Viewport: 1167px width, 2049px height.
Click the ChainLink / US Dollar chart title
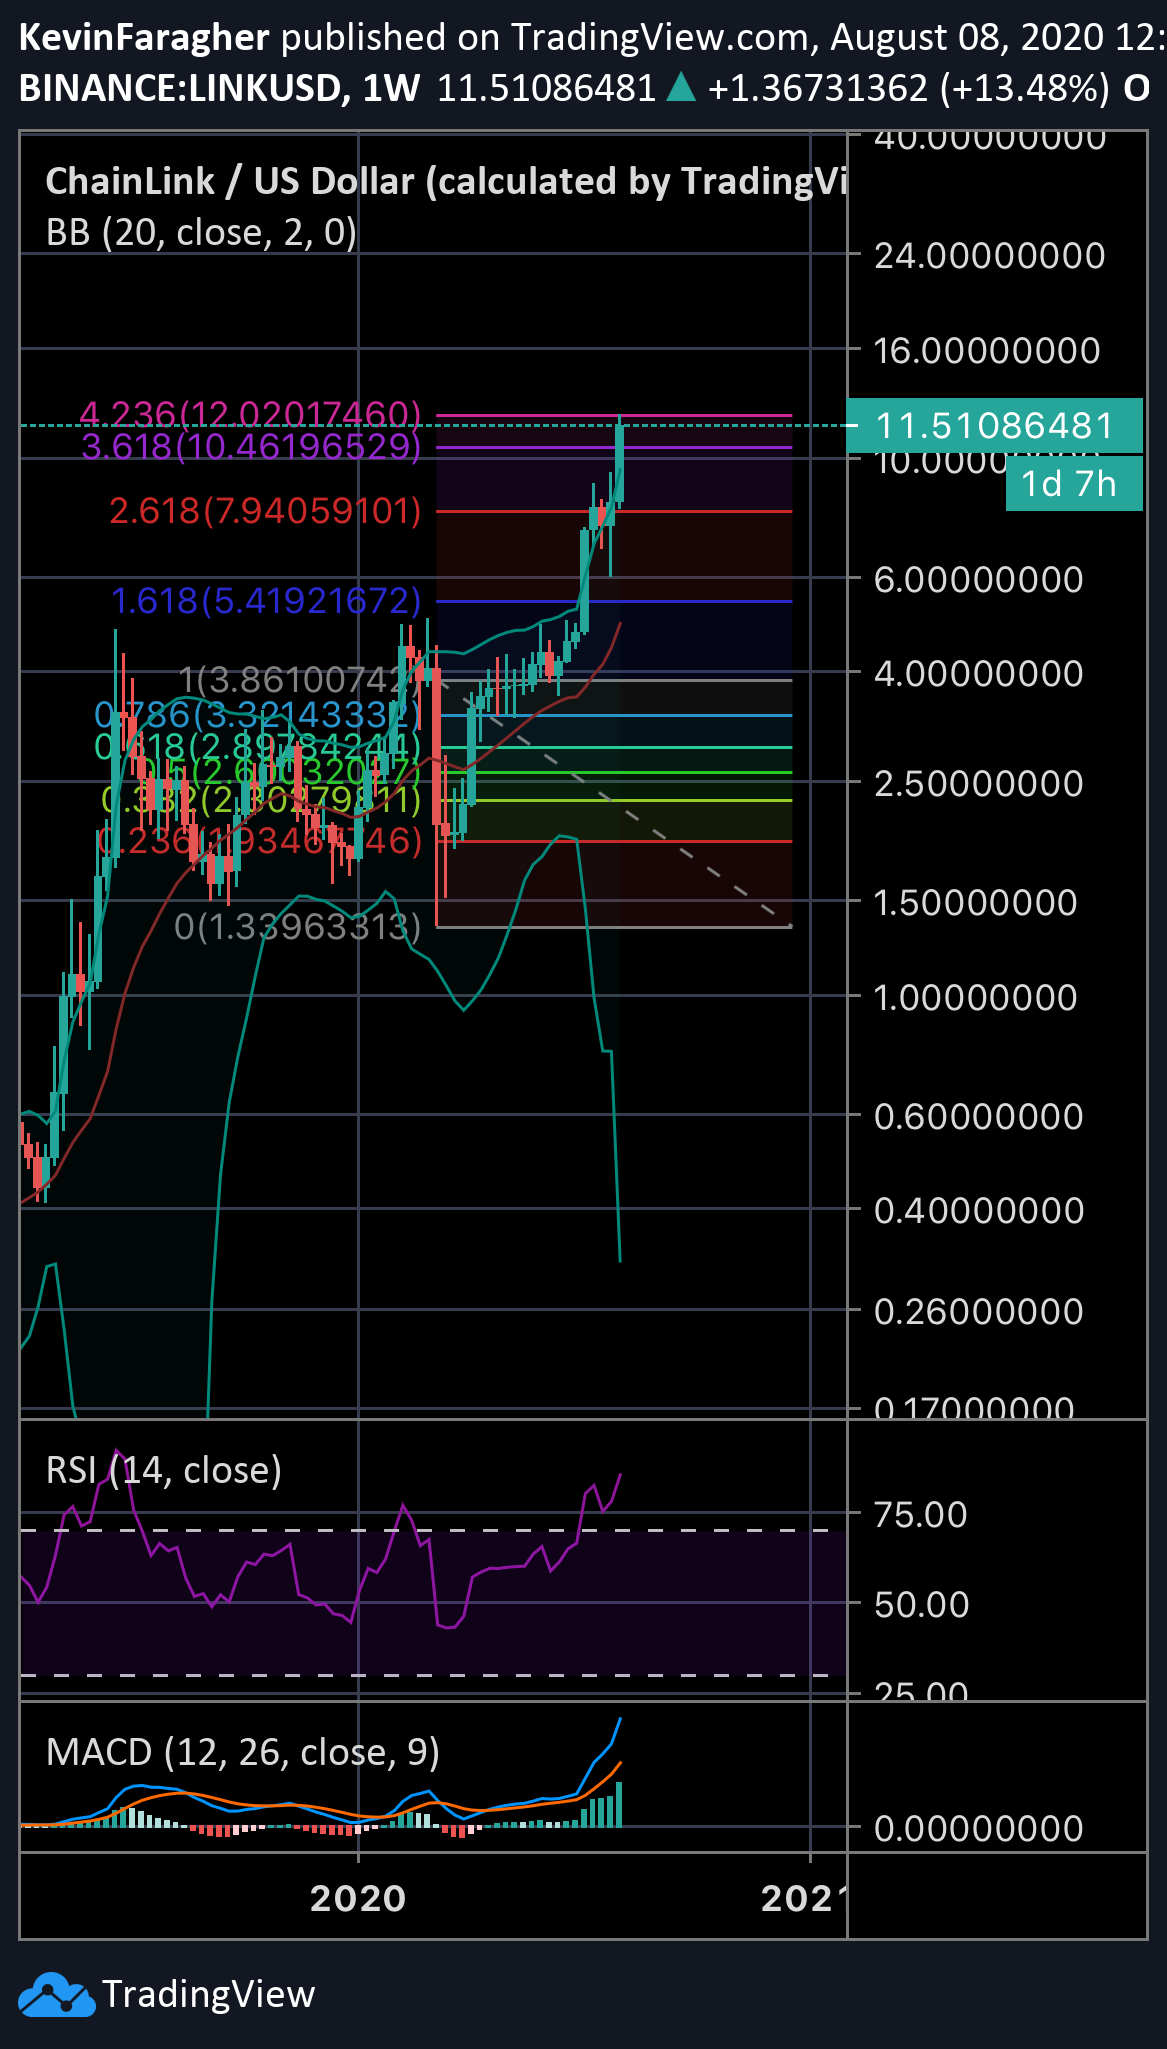(446, 181)
